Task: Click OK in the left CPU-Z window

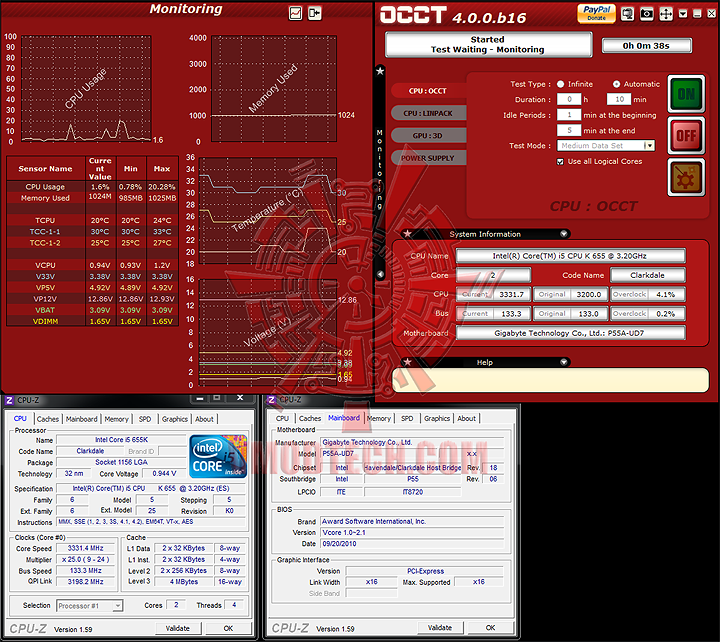Action: [228, 628]
